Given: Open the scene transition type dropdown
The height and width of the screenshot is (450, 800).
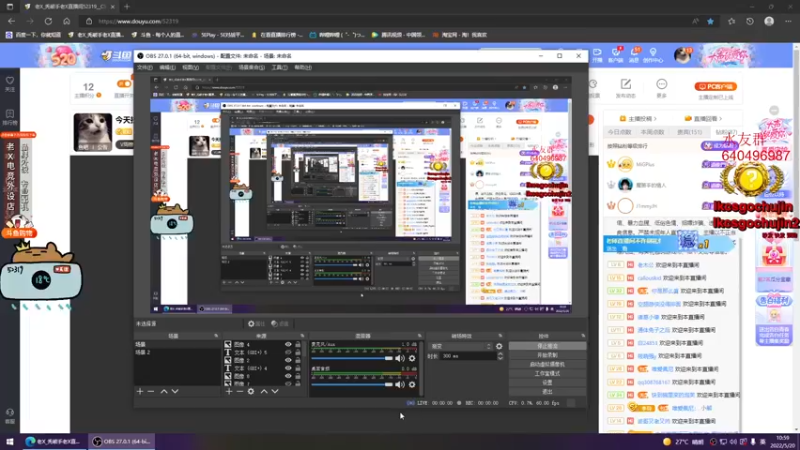Looking at the screenshot, I should 460,346.
